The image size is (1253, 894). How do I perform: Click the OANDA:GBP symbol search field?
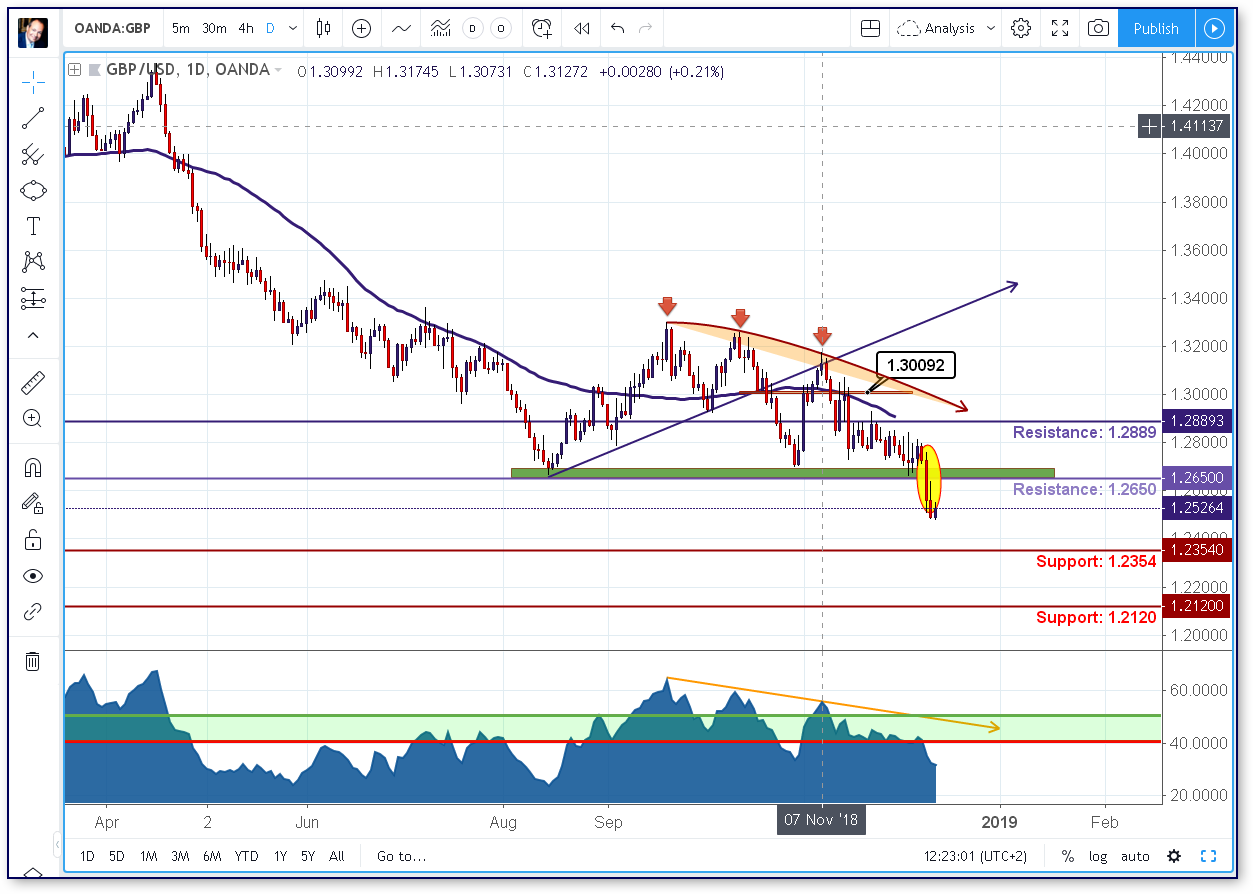(110, 28)
